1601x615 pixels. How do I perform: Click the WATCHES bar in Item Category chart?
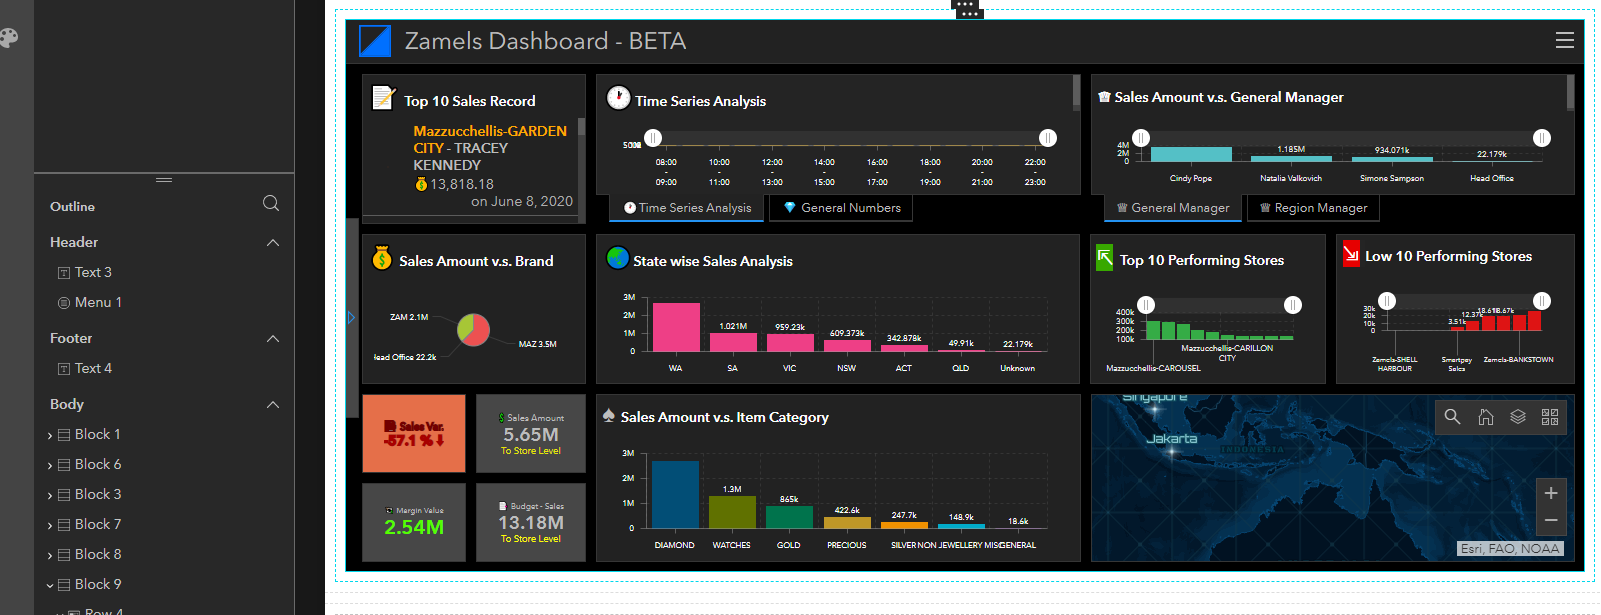pos(732,512)
